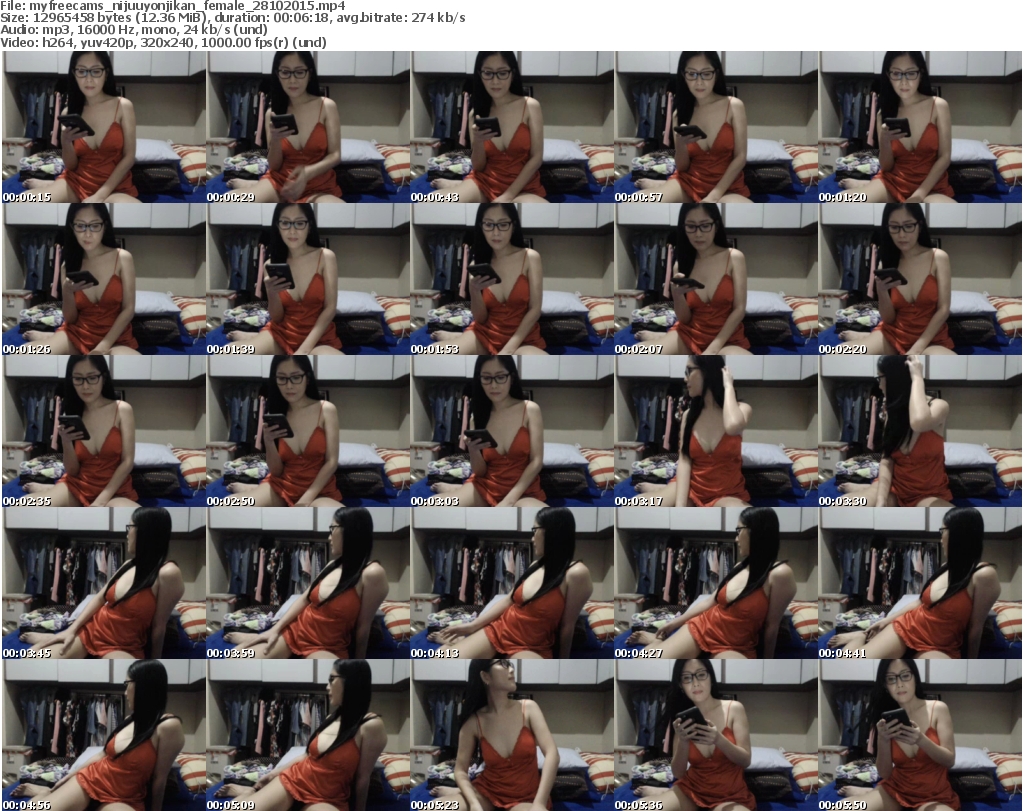
Task: Pick the preview frame 00:02:35
Action: [x=104, y=431]
